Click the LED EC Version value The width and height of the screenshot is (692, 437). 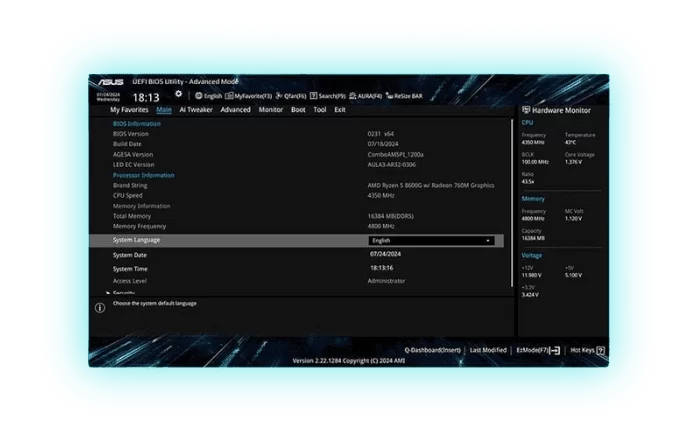391,165
